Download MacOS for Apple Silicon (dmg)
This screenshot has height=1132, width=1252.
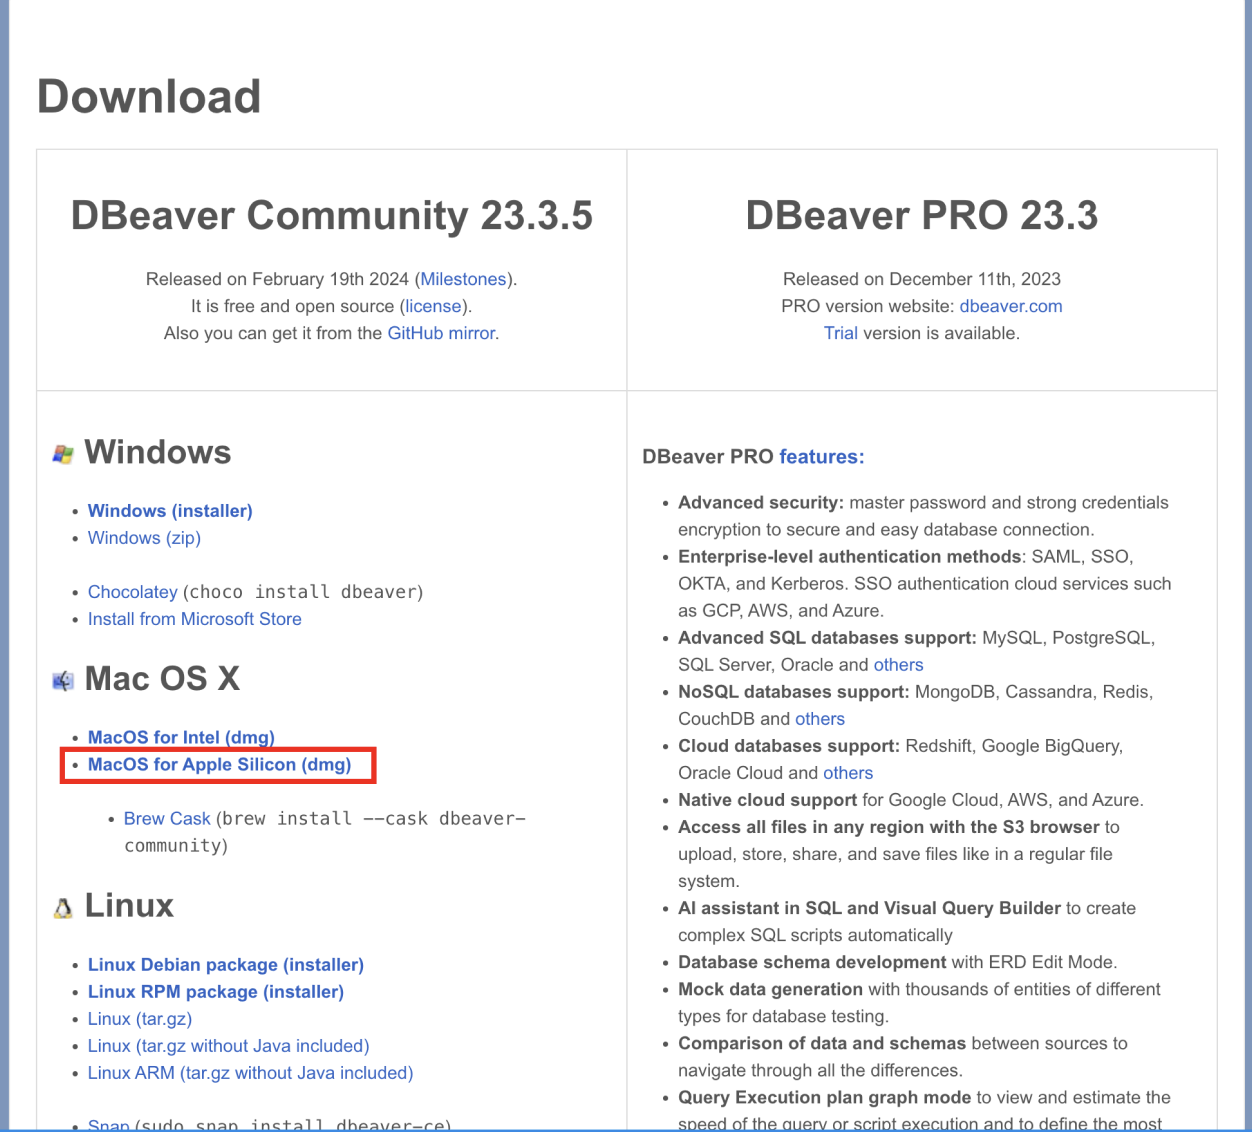pos(220,765)
